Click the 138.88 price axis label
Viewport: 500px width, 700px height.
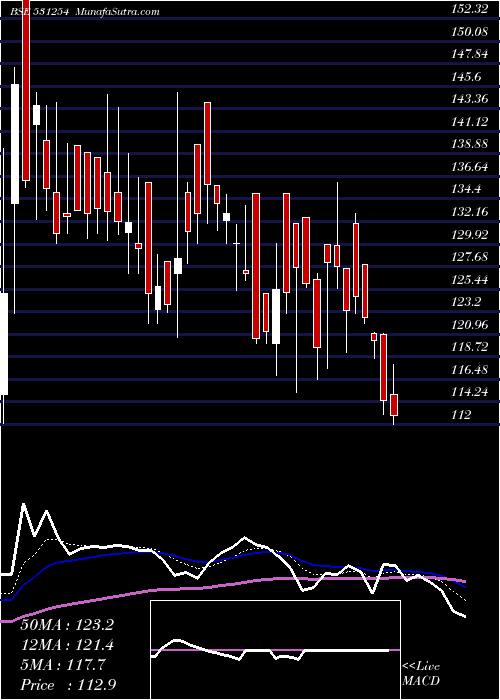pos(470,145)
